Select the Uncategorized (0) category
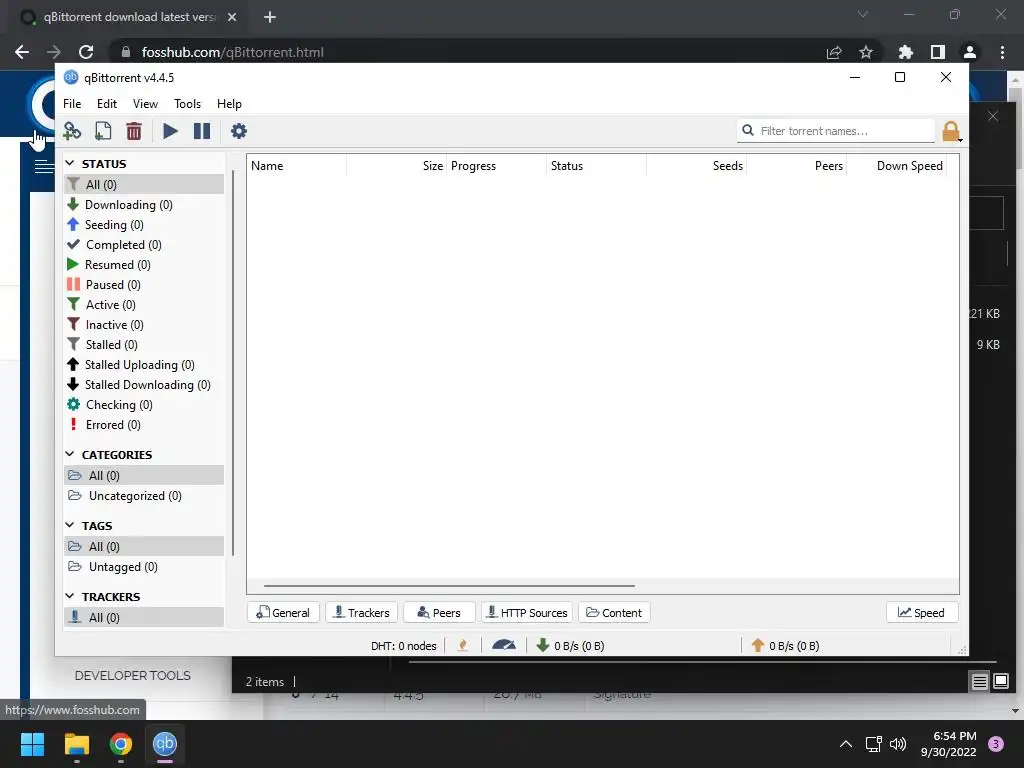 pyautogui.click(x=144, y=496)
